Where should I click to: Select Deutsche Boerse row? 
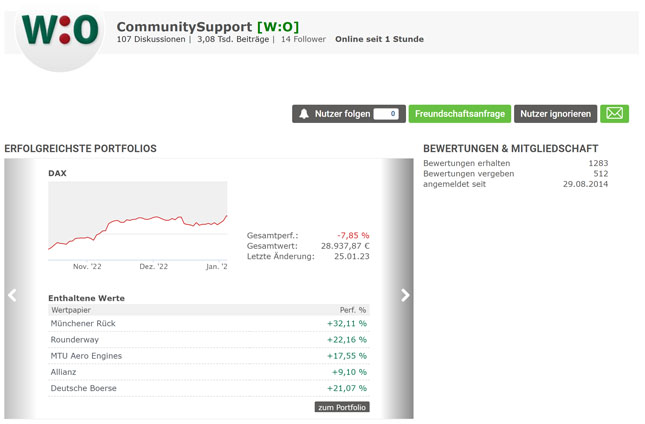209,388
